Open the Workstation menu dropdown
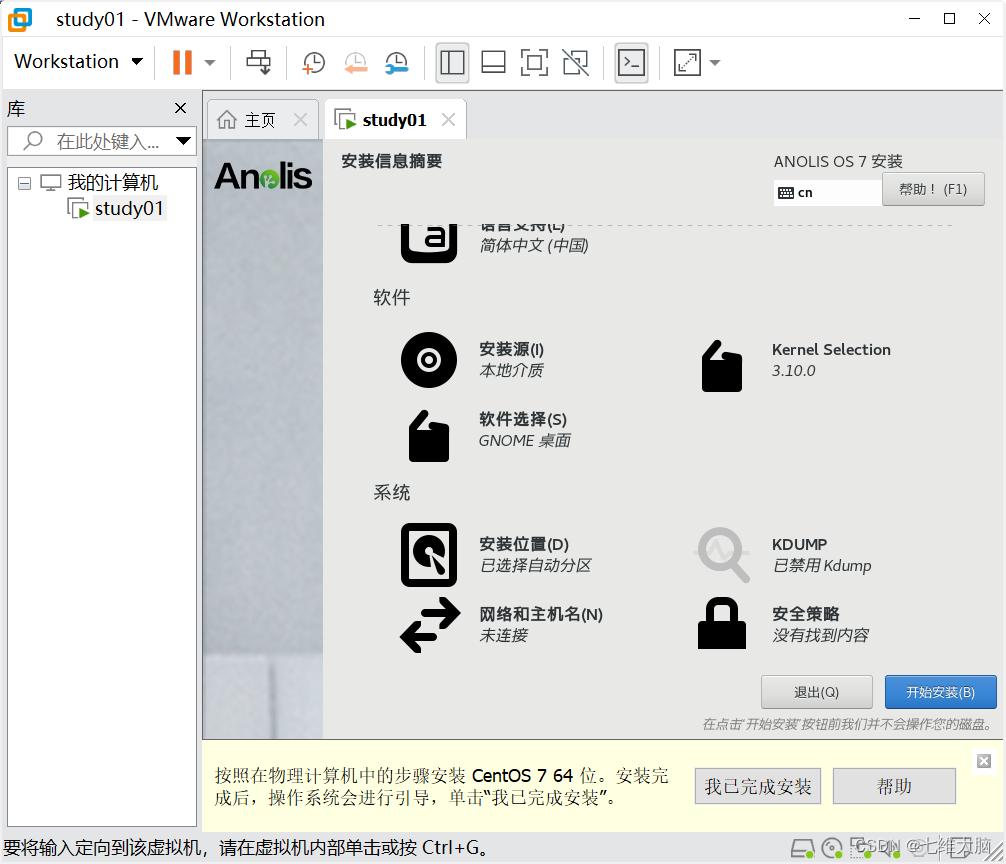Image resolution: width=1006 pixels, height=864 pixels. (x=78, y=62)
